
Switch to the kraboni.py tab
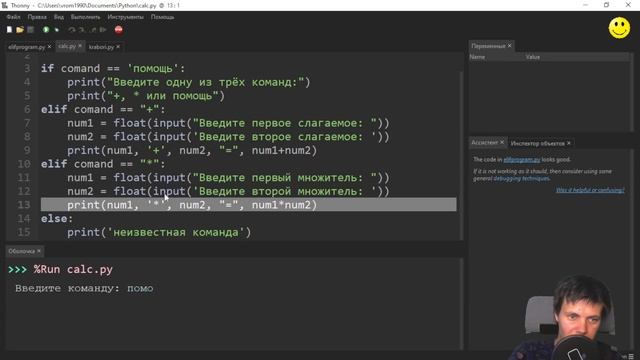tap(101, 47)
